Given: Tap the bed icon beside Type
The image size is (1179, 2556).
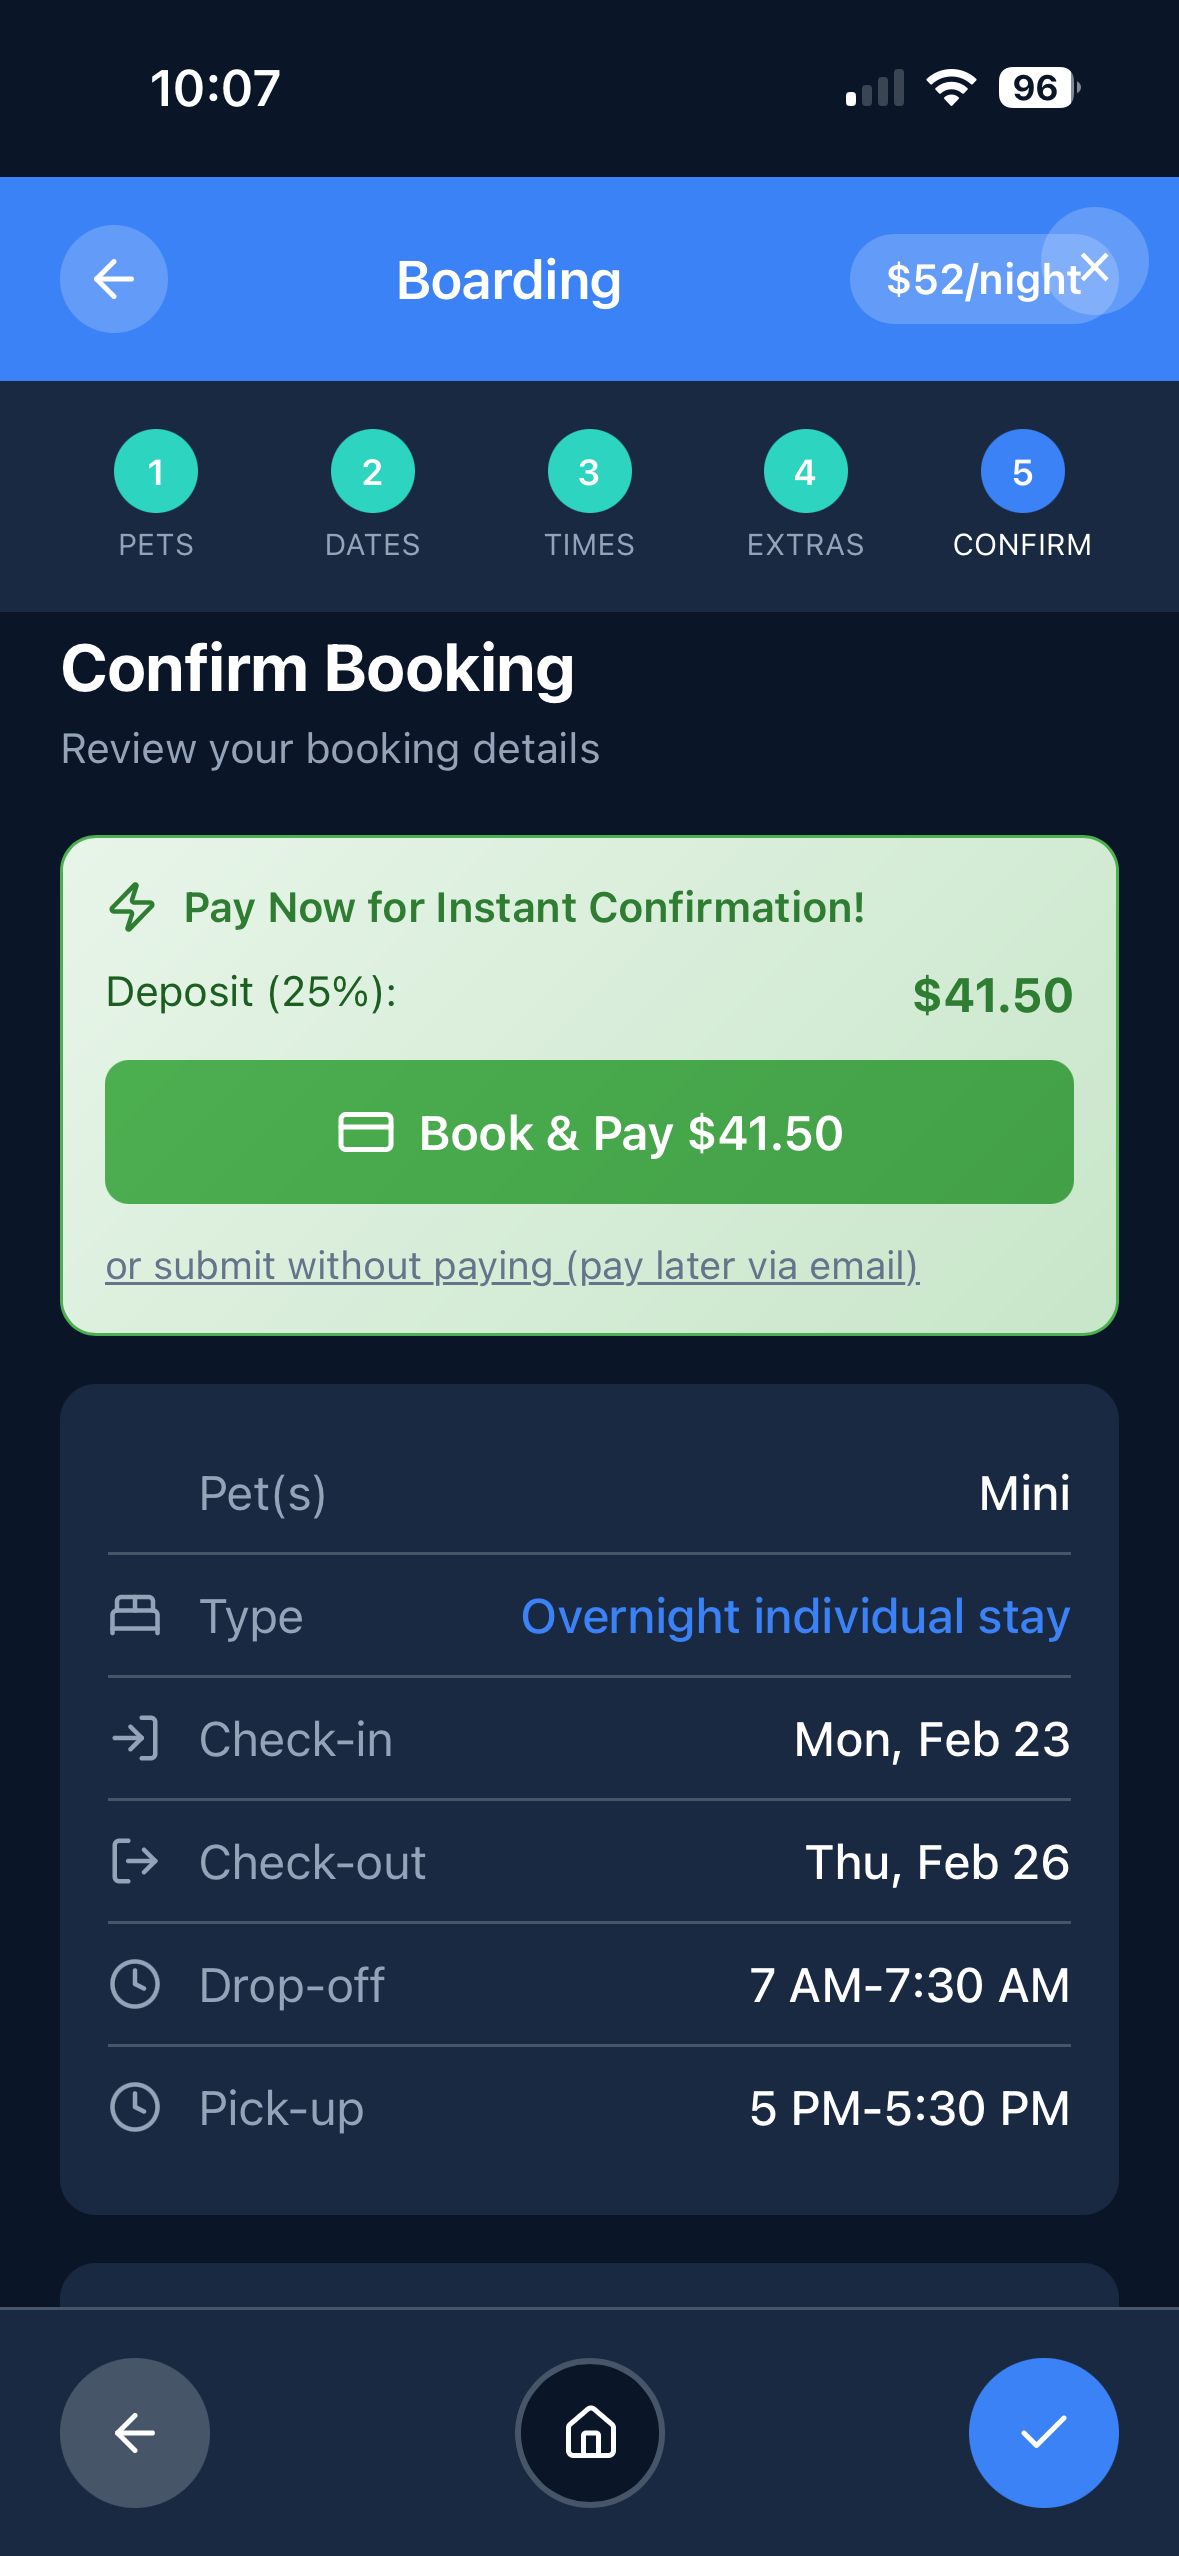Looking at the screenshot, I should (135, 1616).
